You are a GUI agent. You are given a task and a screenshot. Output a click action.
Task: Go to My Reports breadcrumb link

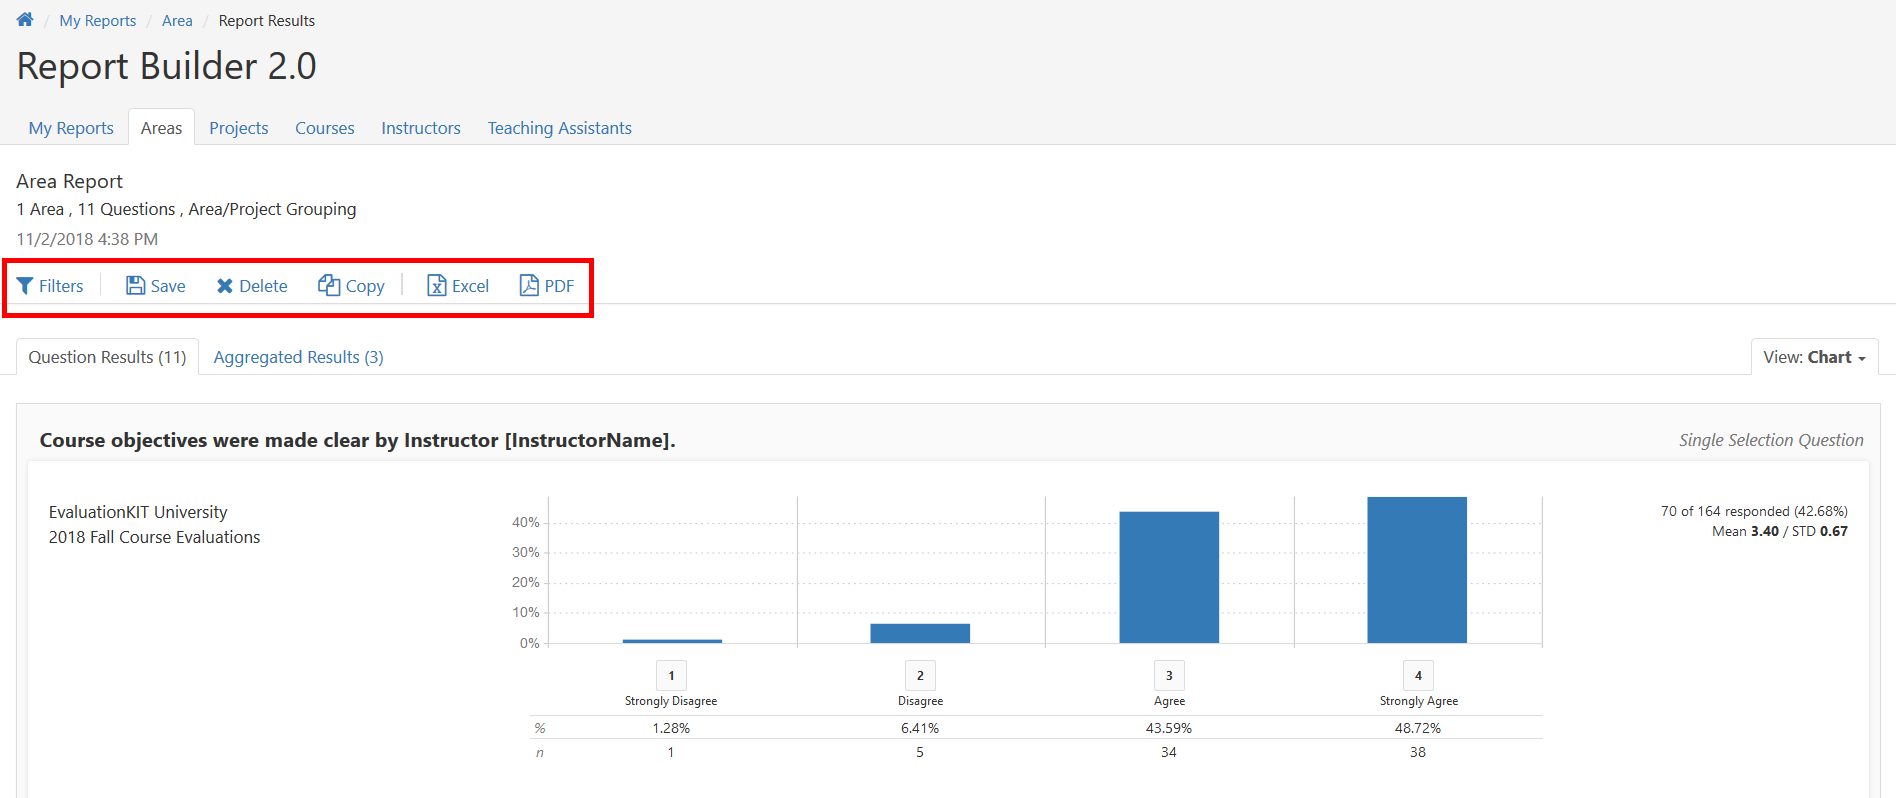pos(98,21)
